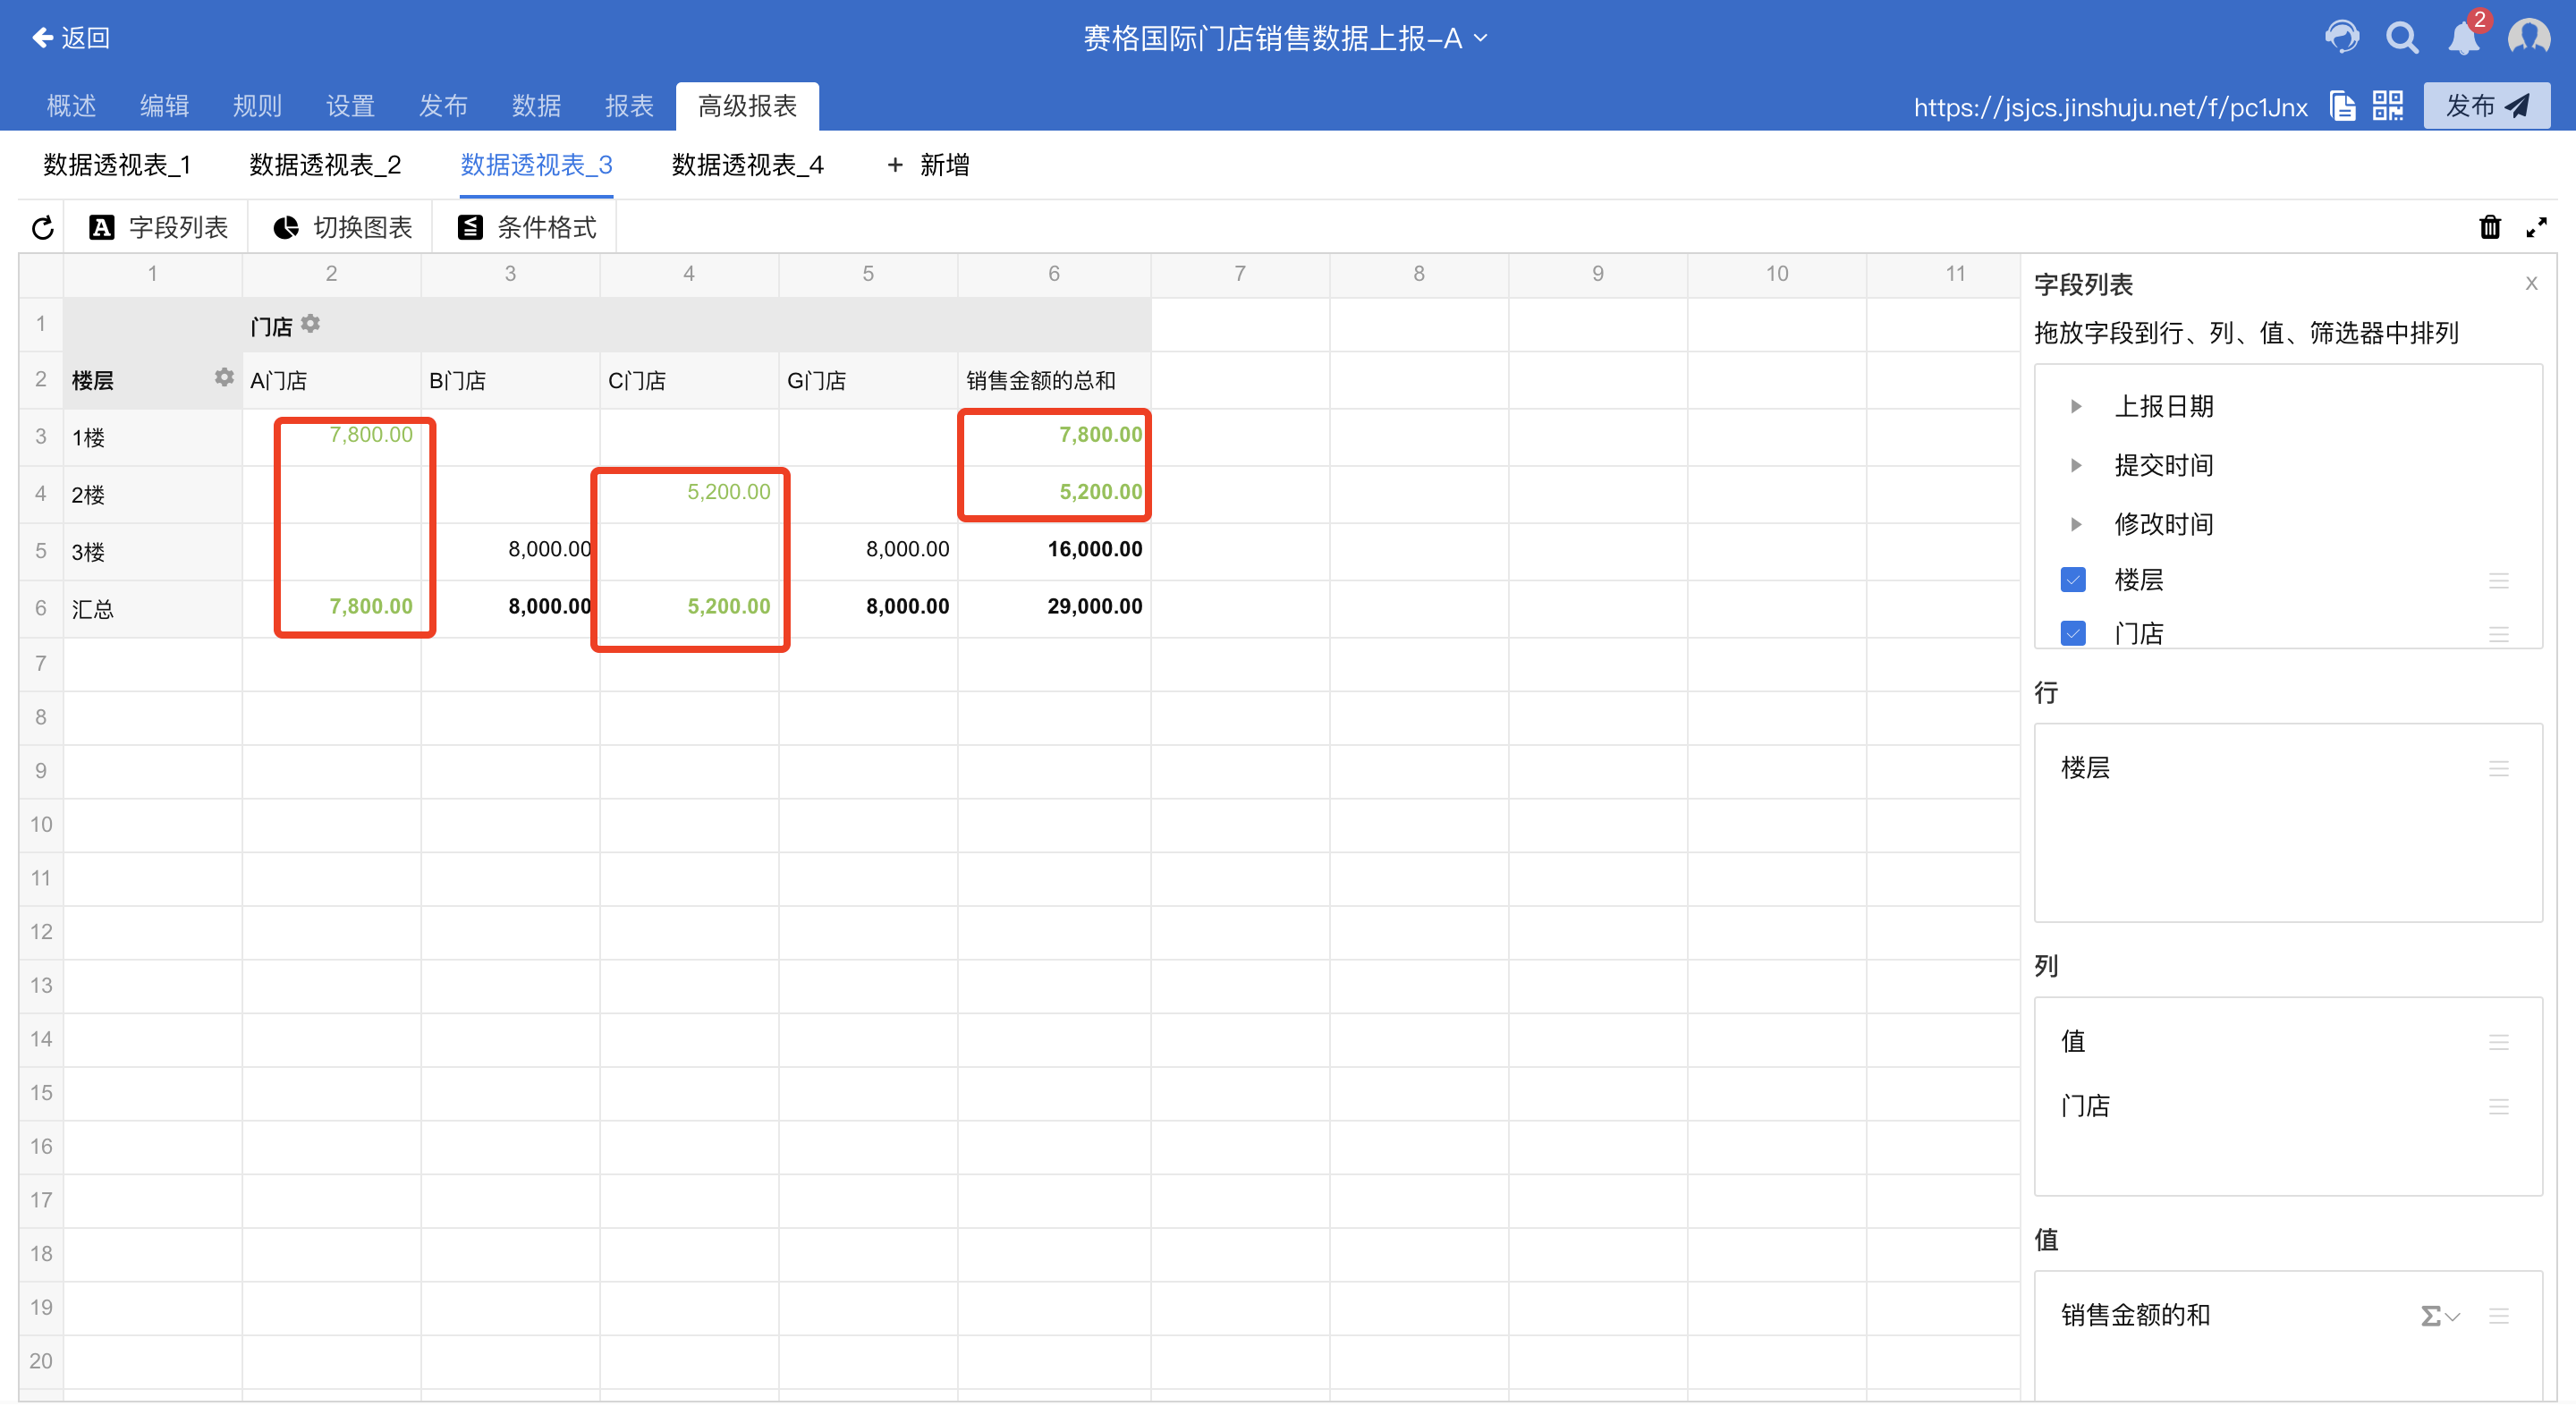Open the search magnifier icon
Image resolution: width=2576 pixels, height=1406 pixels.
(2402, 38)
